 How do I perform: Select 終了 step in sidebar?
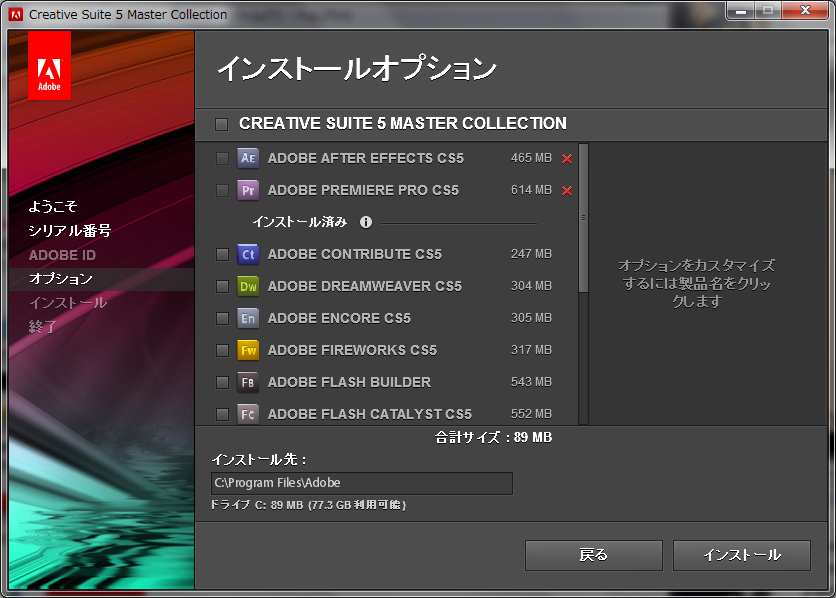pyautogui.click(x=43, y=326)
